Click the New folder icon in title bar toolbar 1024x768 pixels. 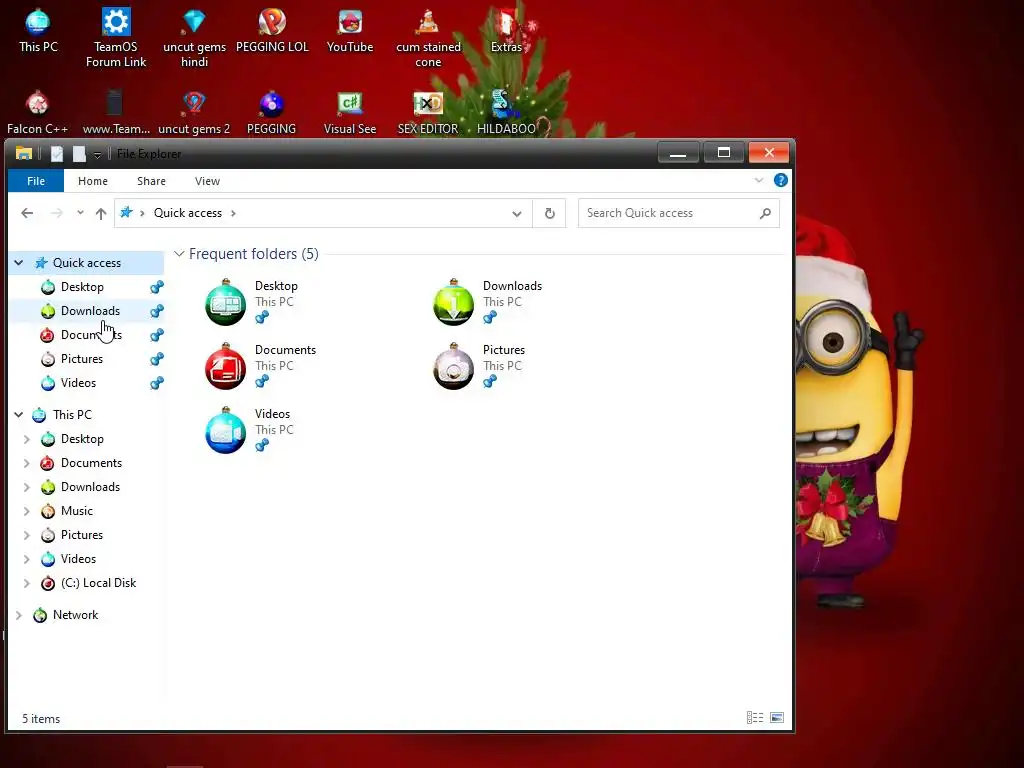click(x=79, y=153)
